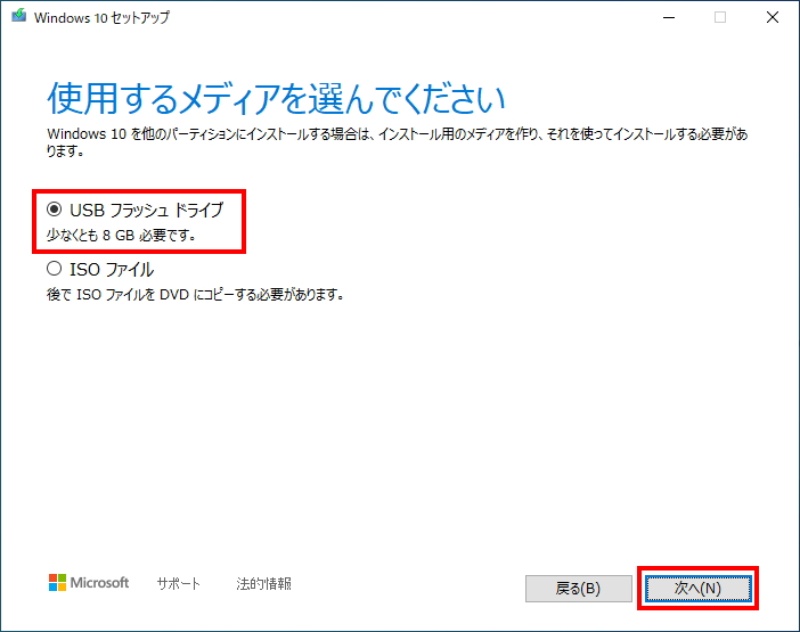Click the 少なくとも 8 GB 必要です note
Viewport: 800px width, 632px height.
click(x=121, y=236)
